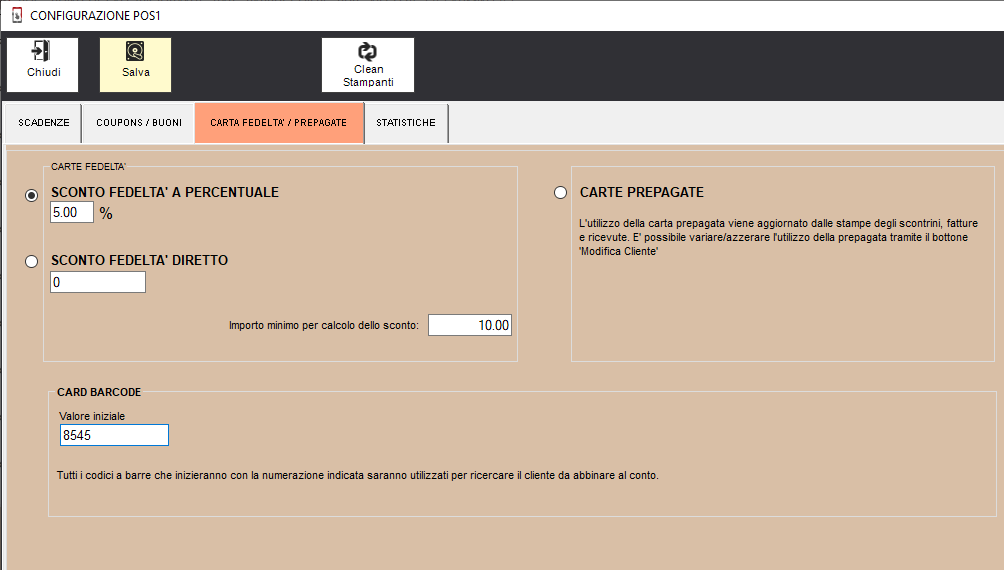The width and height of the screenshot is (1004, 570).
Task: Go to the STATISTICHE tab
Action: click(x=406, y=122)
